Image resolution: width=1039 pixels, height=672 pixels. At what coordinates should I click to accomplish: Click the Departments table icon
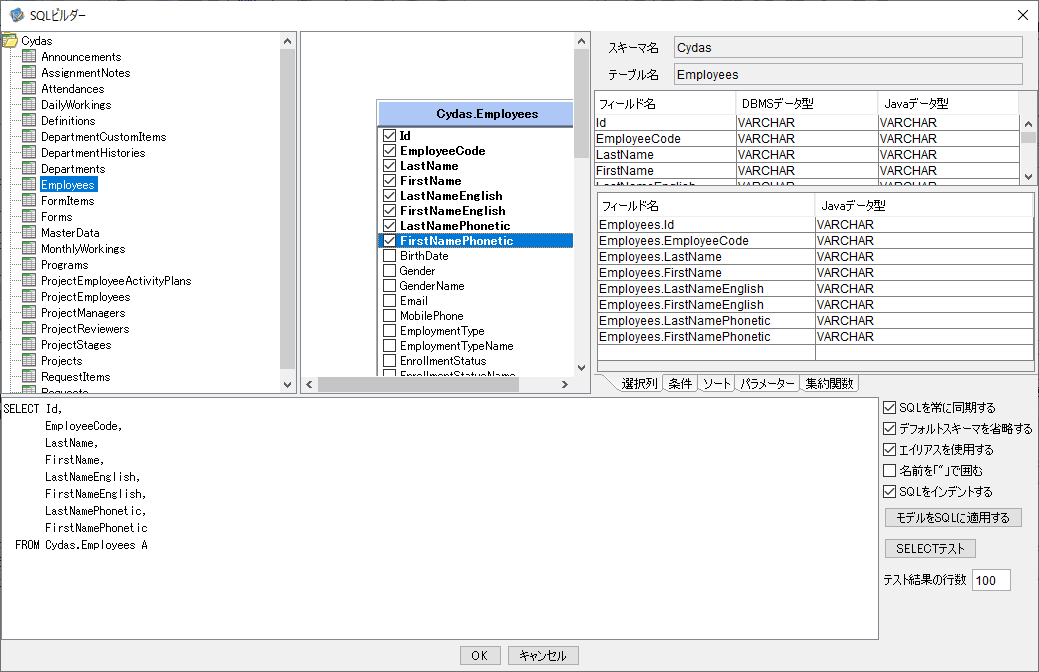pos(29,168)
